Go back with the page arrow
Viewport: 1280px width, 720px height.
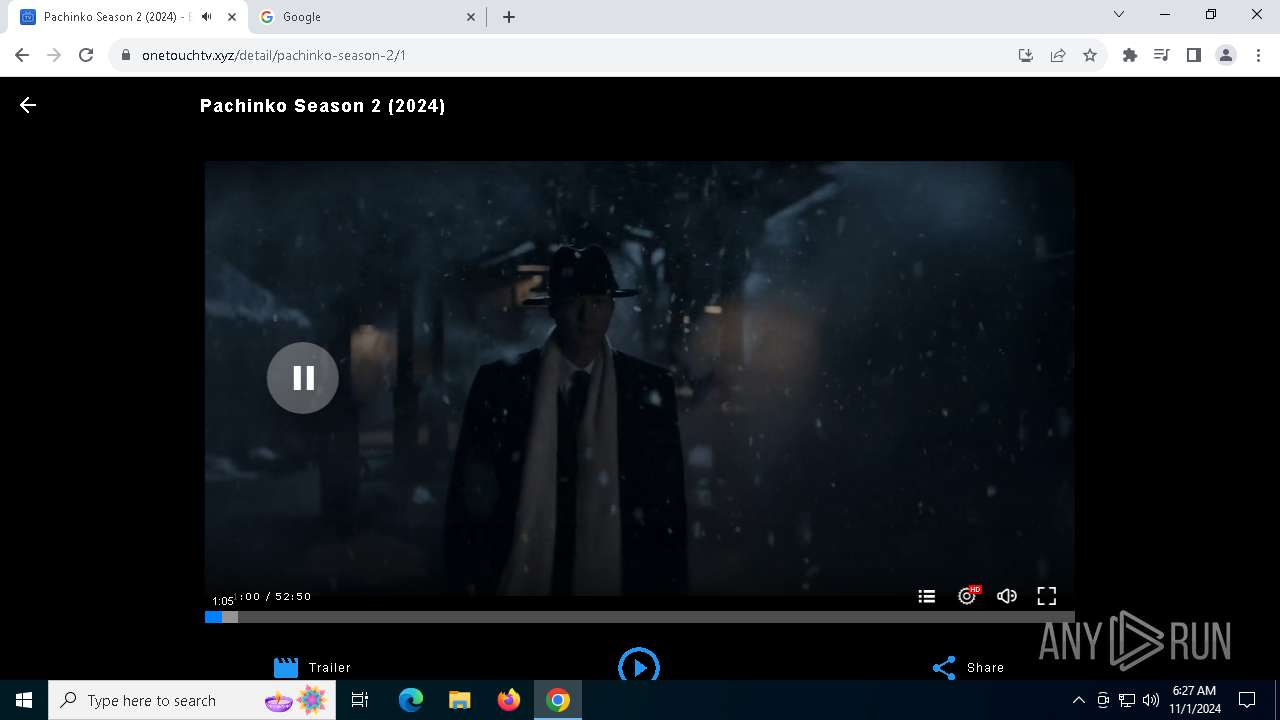coord(28,105)
